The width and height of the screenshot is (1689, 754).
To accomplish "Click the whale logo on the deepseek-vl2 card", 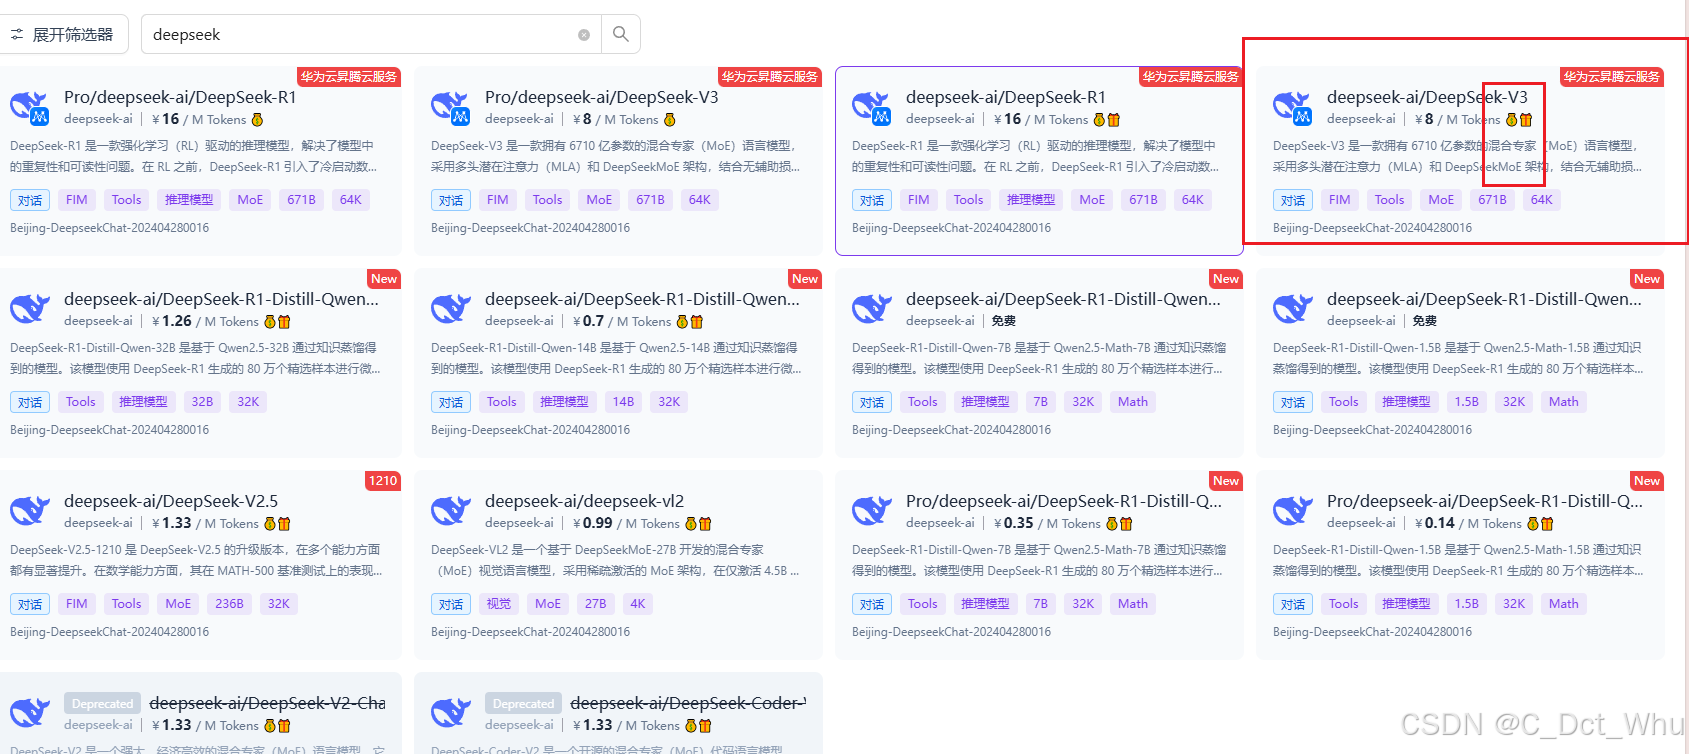I will 451,511.
